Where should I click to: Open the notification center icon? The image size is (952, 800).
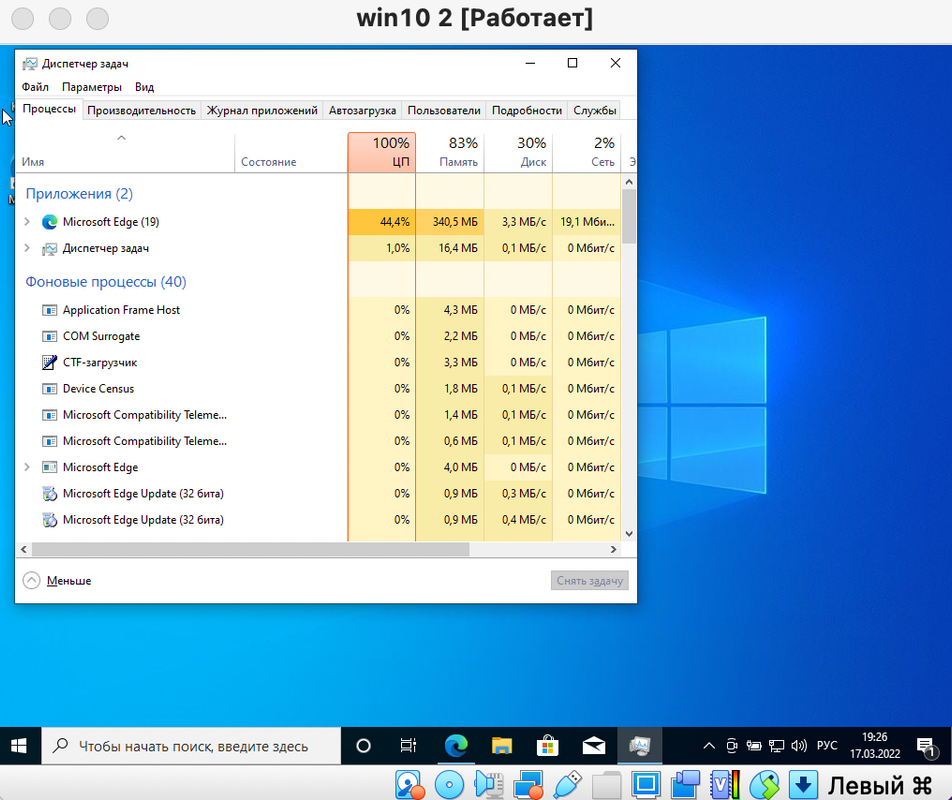(926, 747)
